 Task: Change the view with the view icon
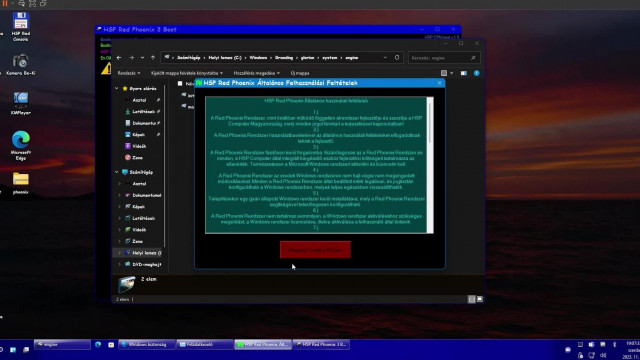444,73
